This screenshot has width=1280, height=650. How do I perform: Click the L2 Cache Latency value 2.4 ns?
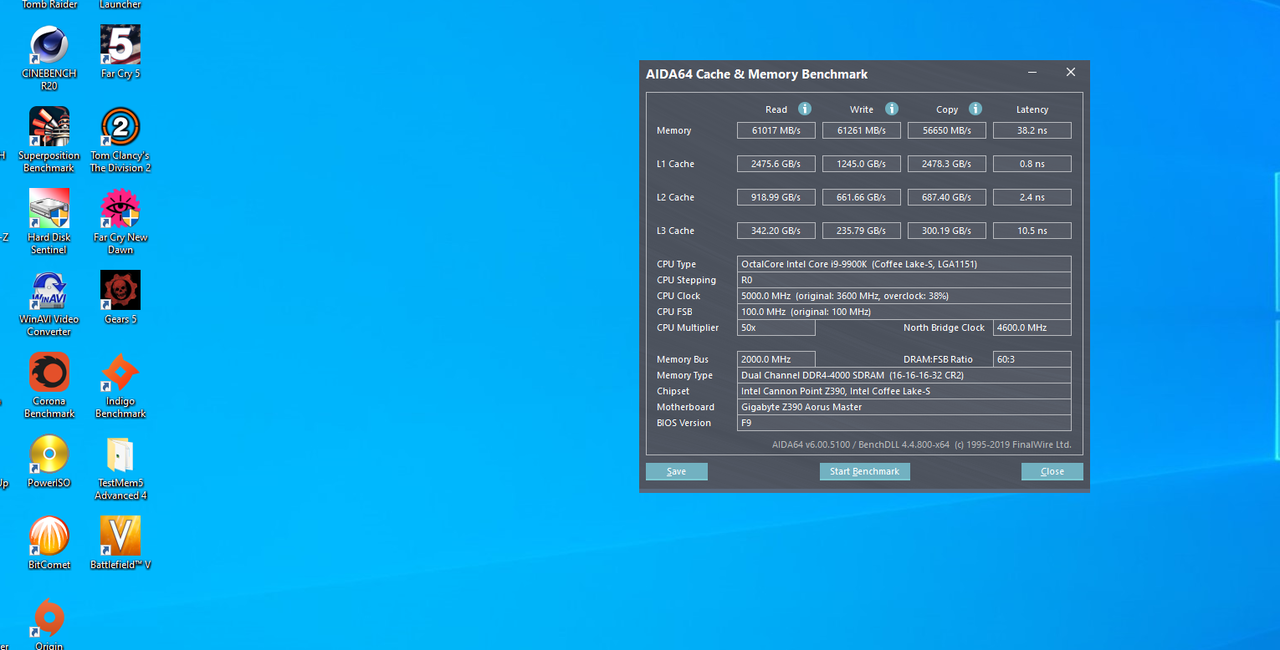[x=1032, y=197]
